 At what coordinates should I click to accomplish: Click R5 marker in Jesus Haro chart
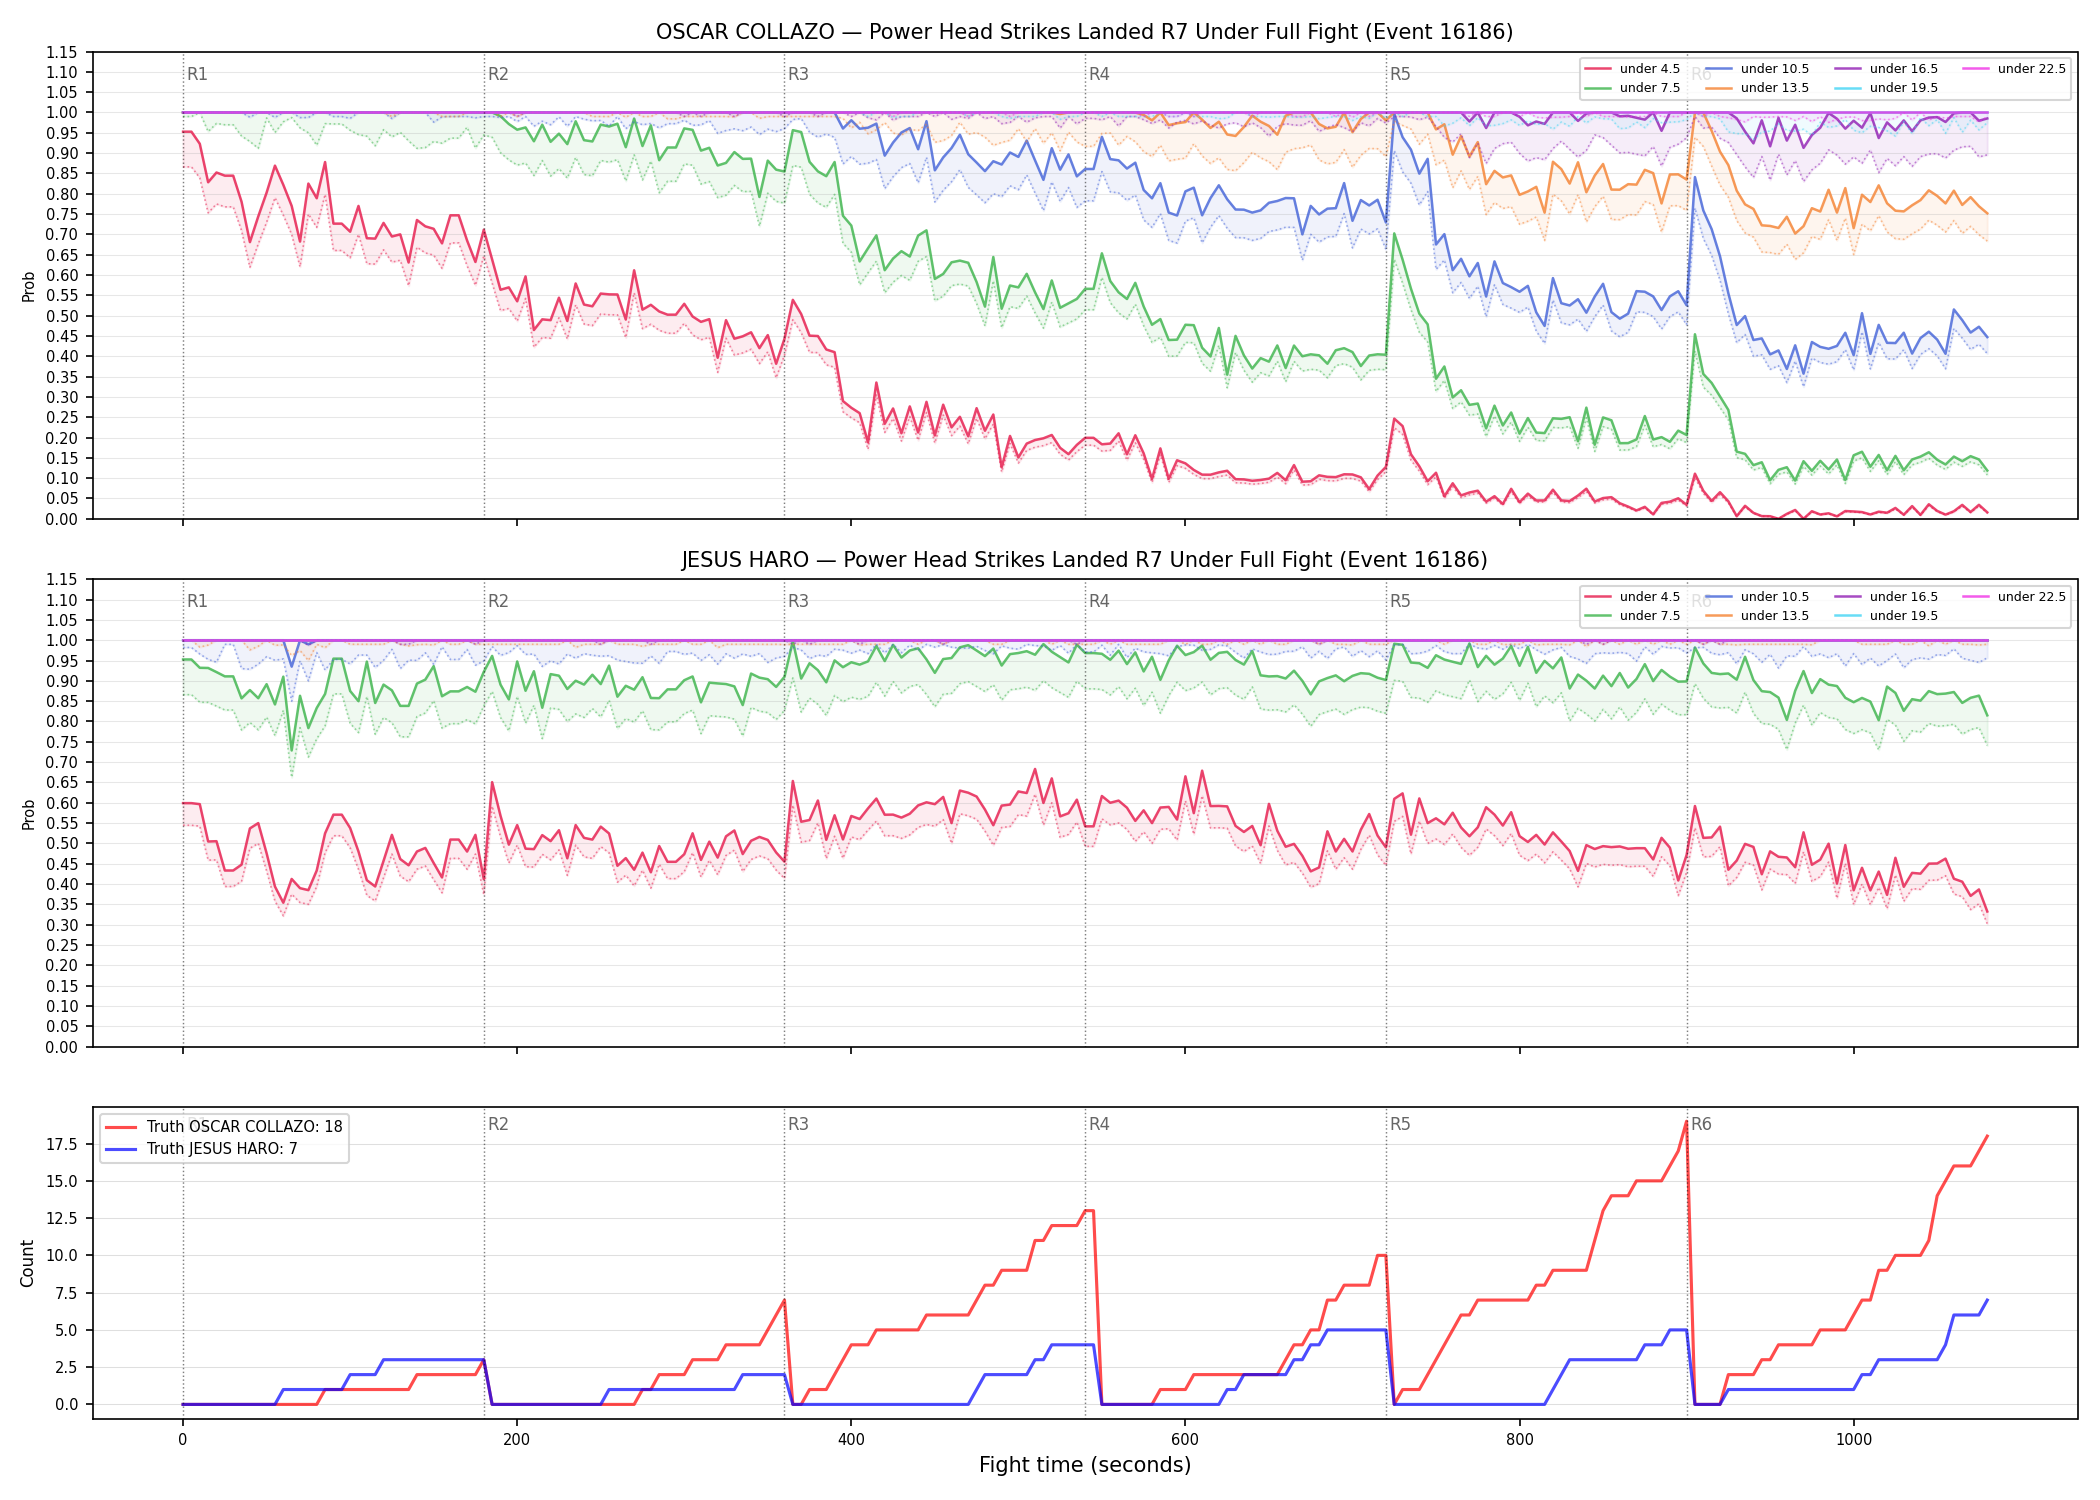pyautogui.click(x=1400, y=601)
